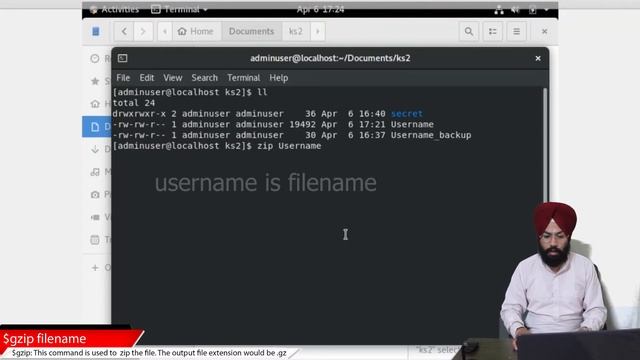Screen dimensions: 640x360
Task: Open the terminal Search menu
Action: pyautogui.click(x=204, y=78)
